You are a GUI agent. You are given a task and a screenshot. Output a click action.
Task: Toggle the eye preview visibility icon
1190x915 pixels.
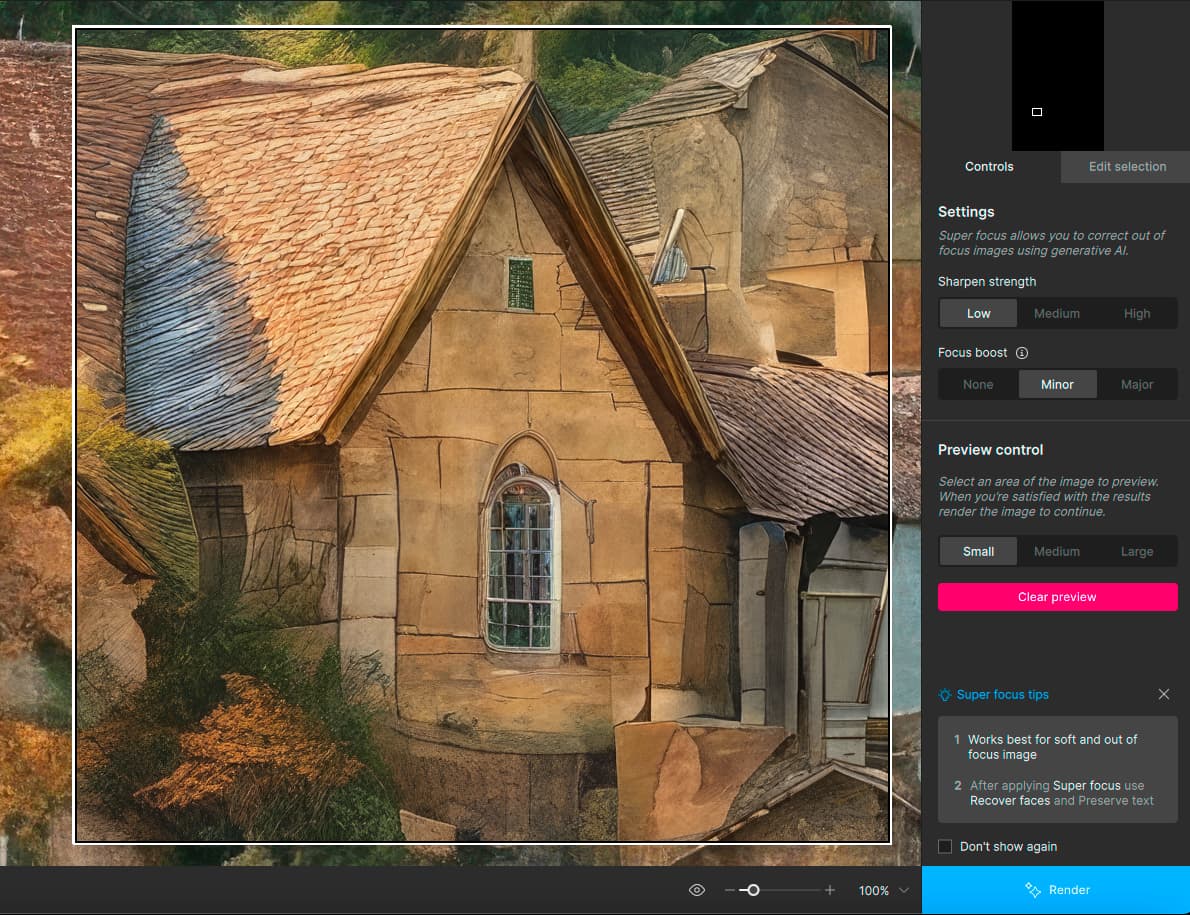(697, 890)
